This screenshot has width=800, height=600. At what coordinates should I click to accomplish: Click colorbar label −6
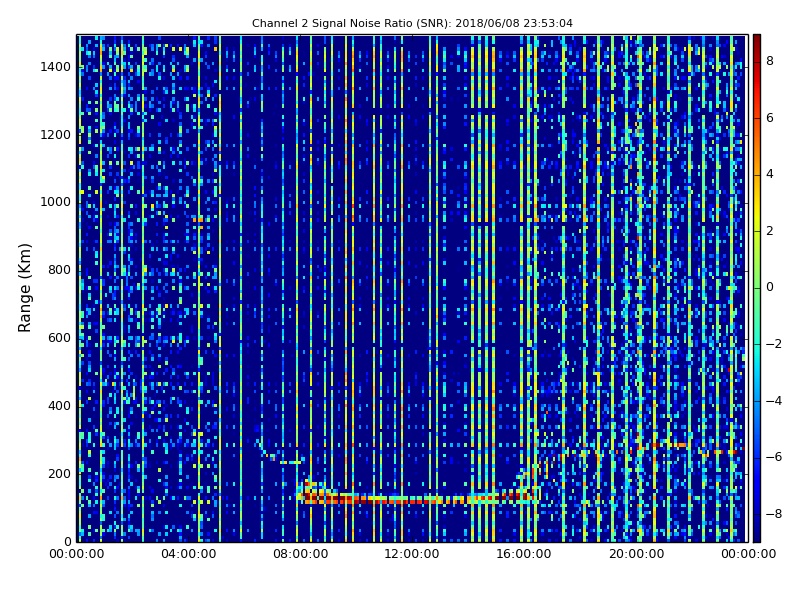click(774, 457)
